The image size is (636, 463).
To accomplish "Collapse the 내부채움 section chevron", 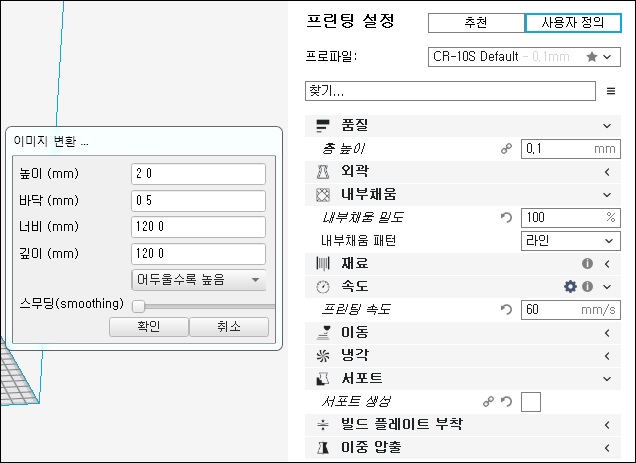I will click(607, 195).
